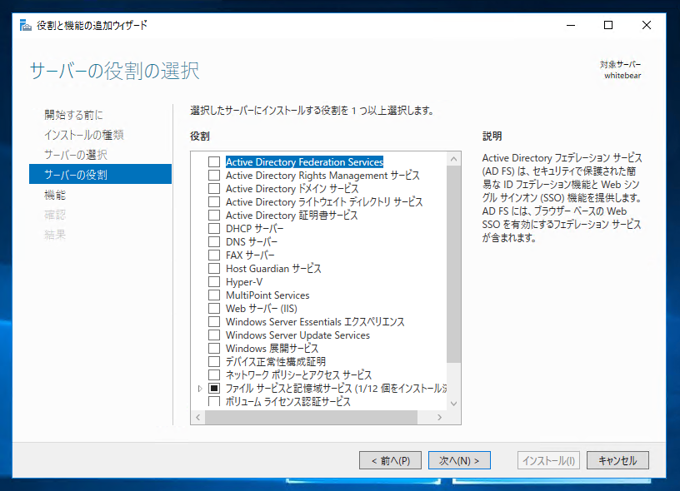Click the キャンセル button

[618, 460]
